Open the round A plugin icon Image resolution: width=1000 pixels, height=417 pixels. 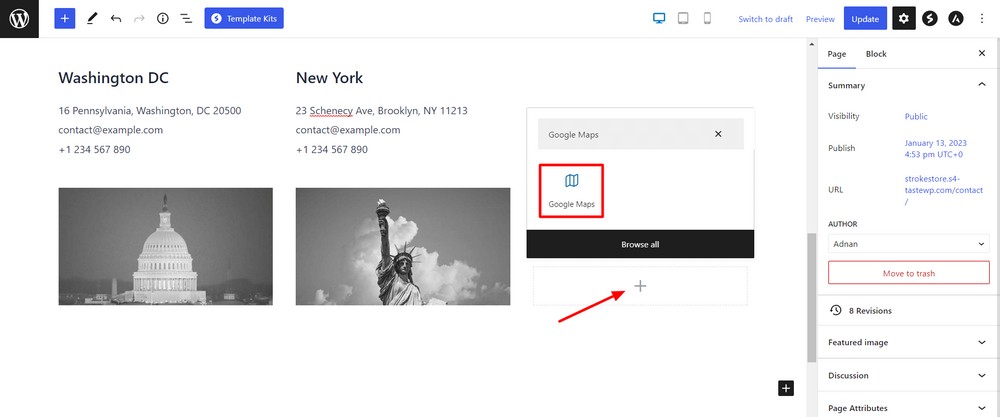[x=955, y=18]
